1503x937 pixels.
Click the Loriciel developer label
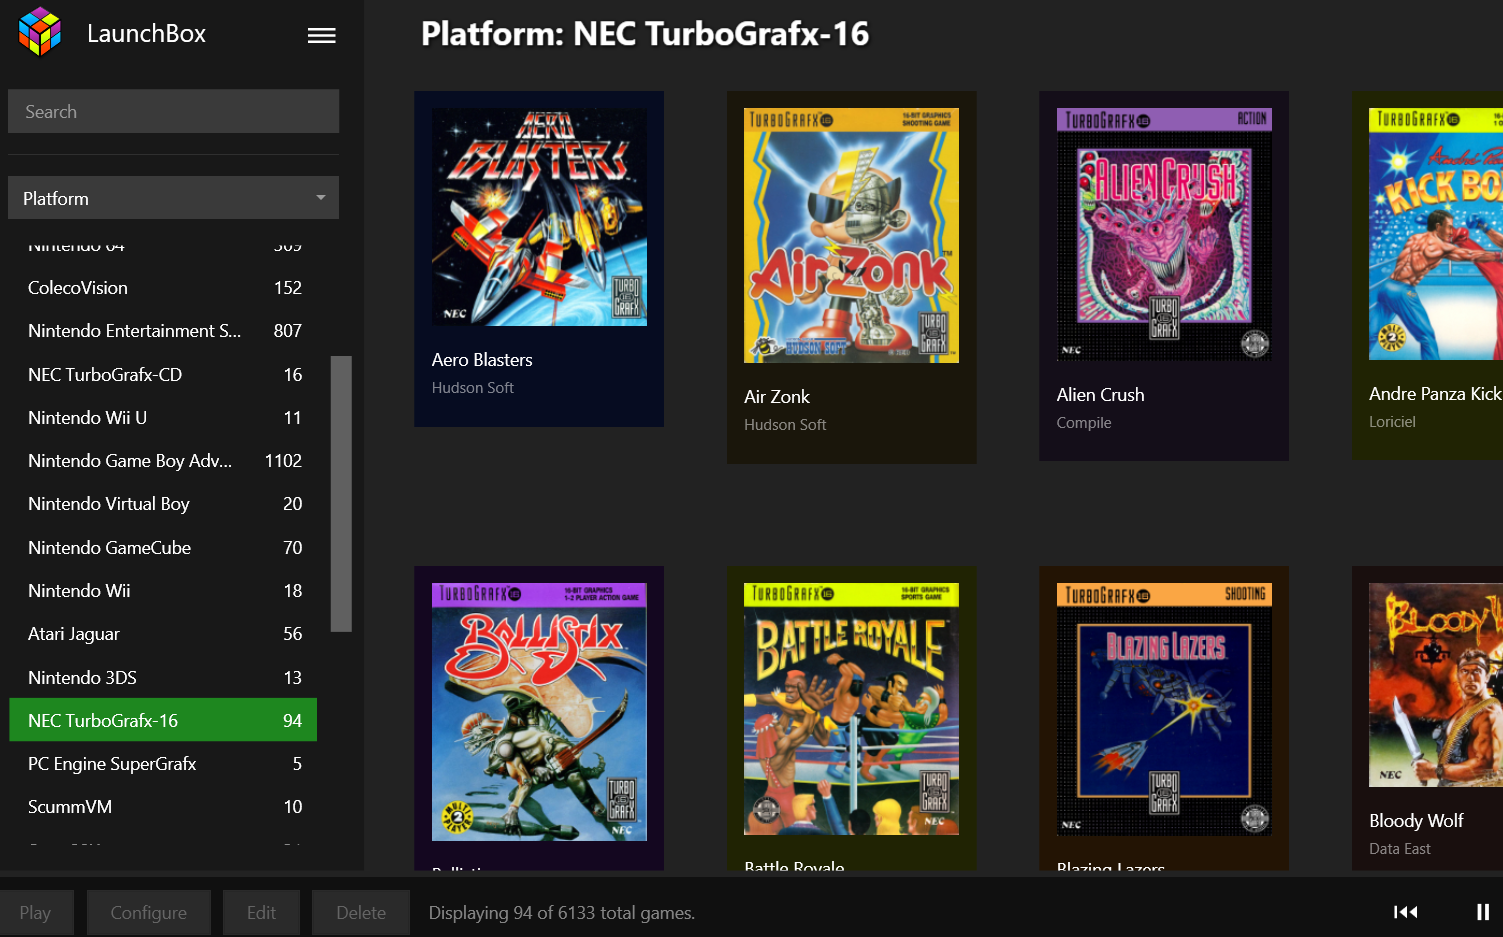(x=1392, y=422)
